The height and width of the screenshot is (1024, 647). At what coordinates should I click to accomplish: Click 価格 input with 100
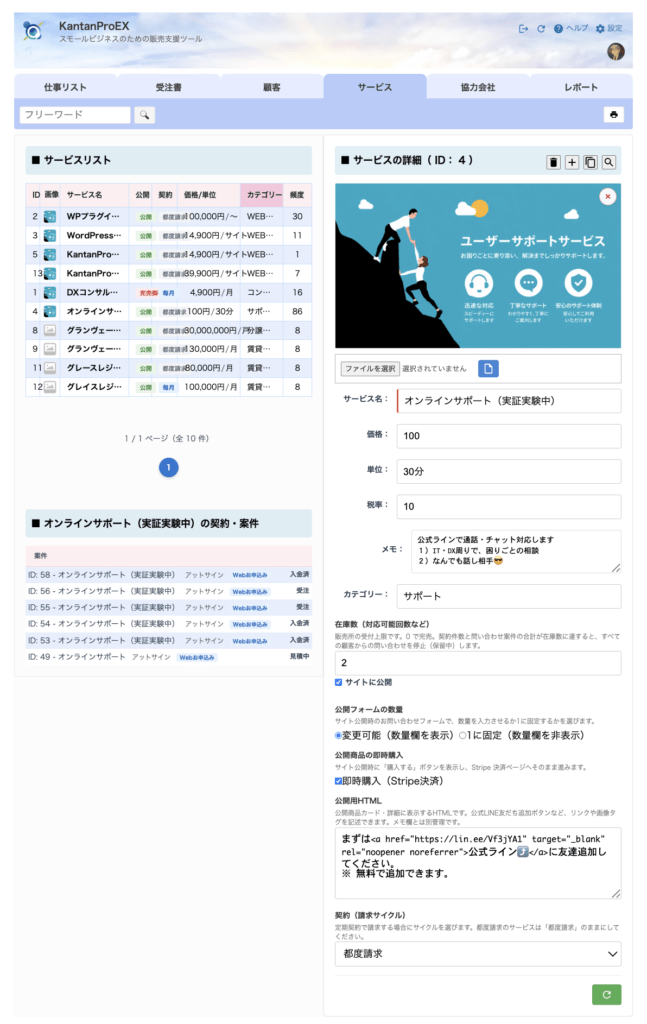coord(509,436)
